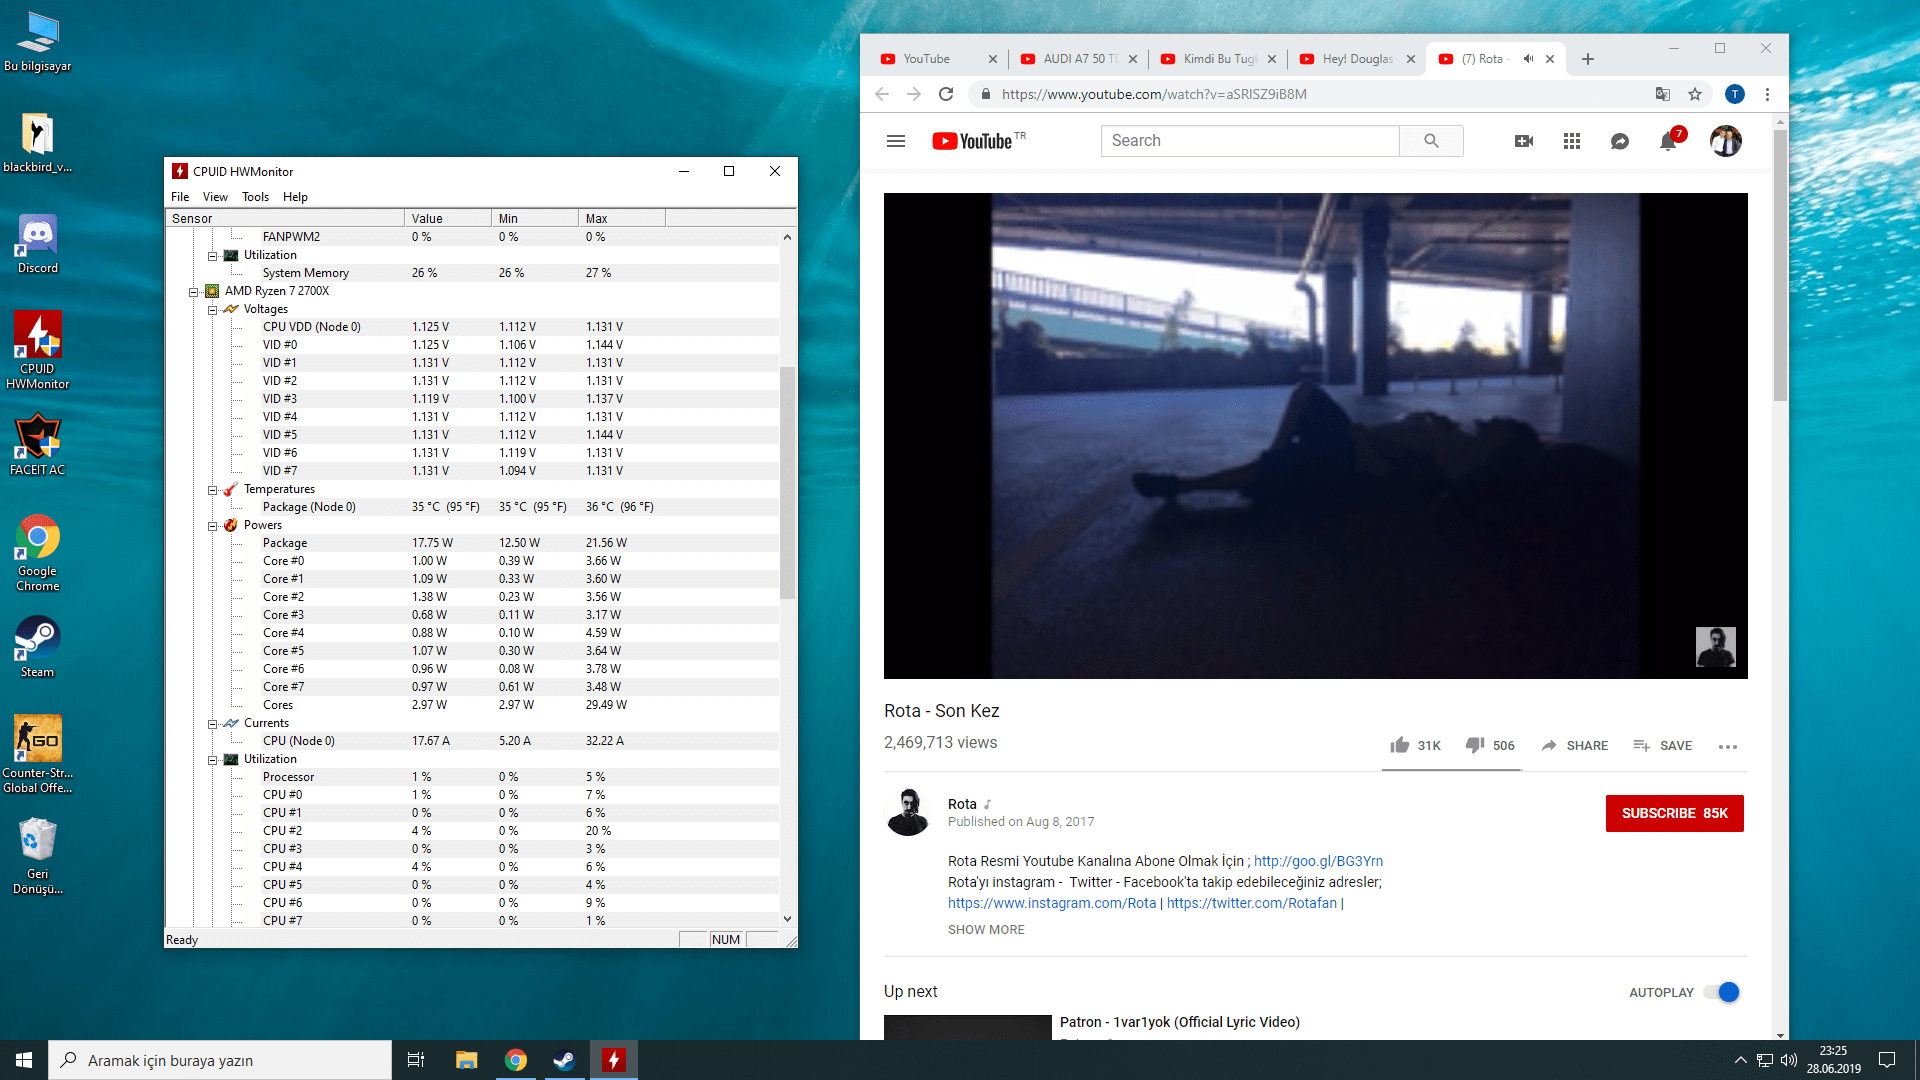Open the YouTube hamburger guide menu

coord(895,141)
